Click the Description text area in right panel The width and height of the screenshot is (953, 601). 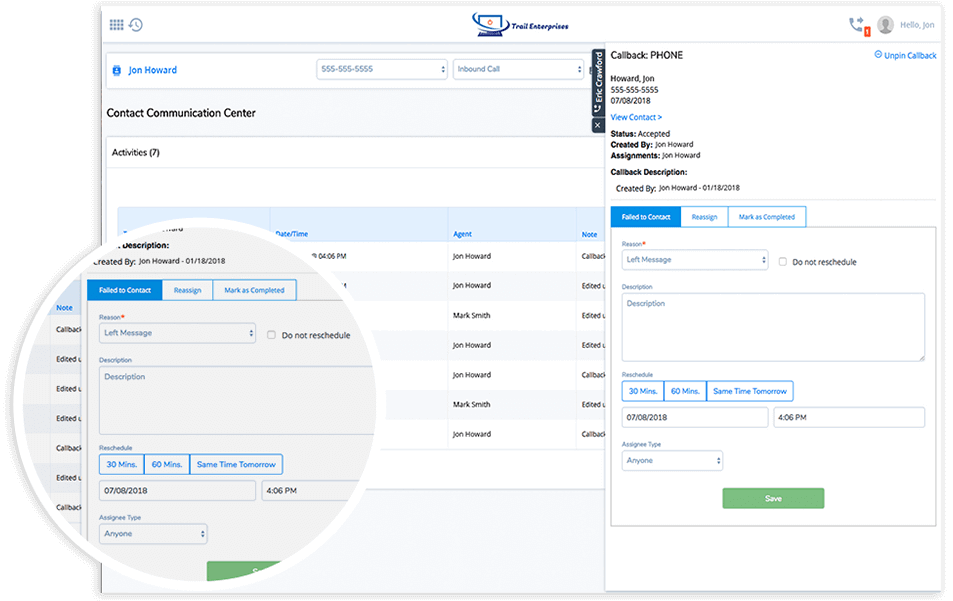click(x=772, y=326)
